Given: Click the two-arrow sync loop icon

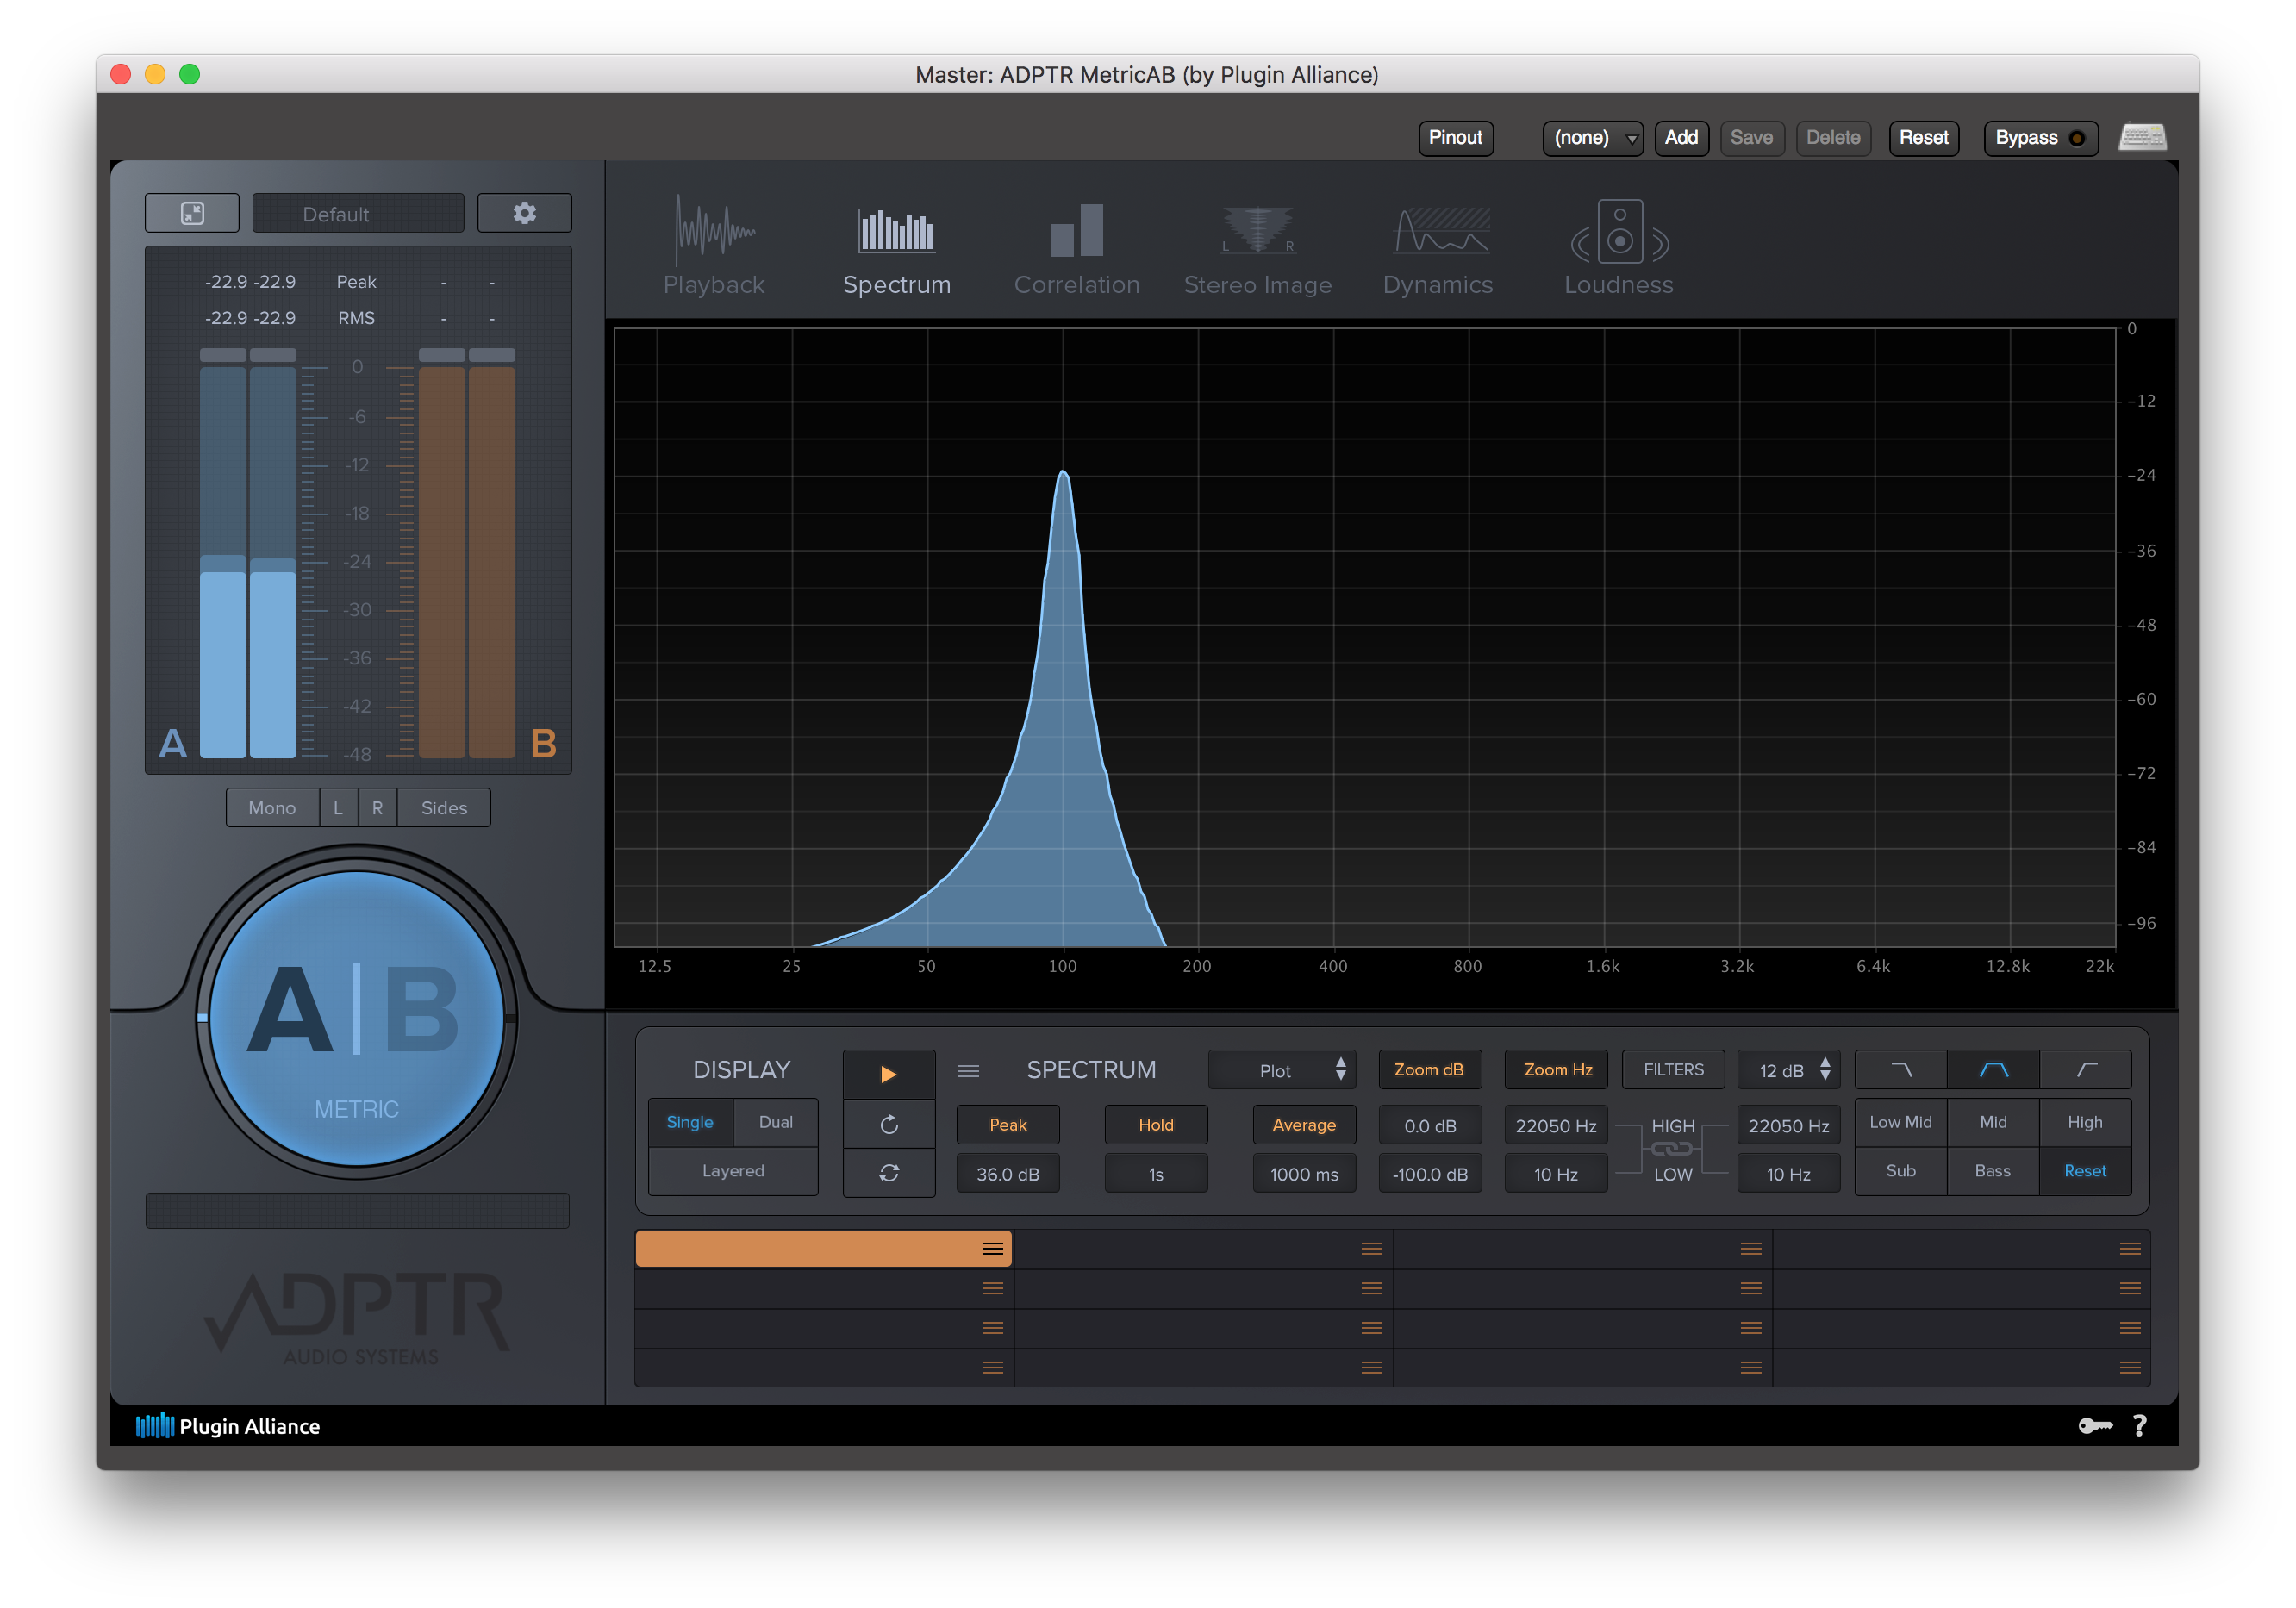Looking at the screenshot, I should (x=888, y=1173).
